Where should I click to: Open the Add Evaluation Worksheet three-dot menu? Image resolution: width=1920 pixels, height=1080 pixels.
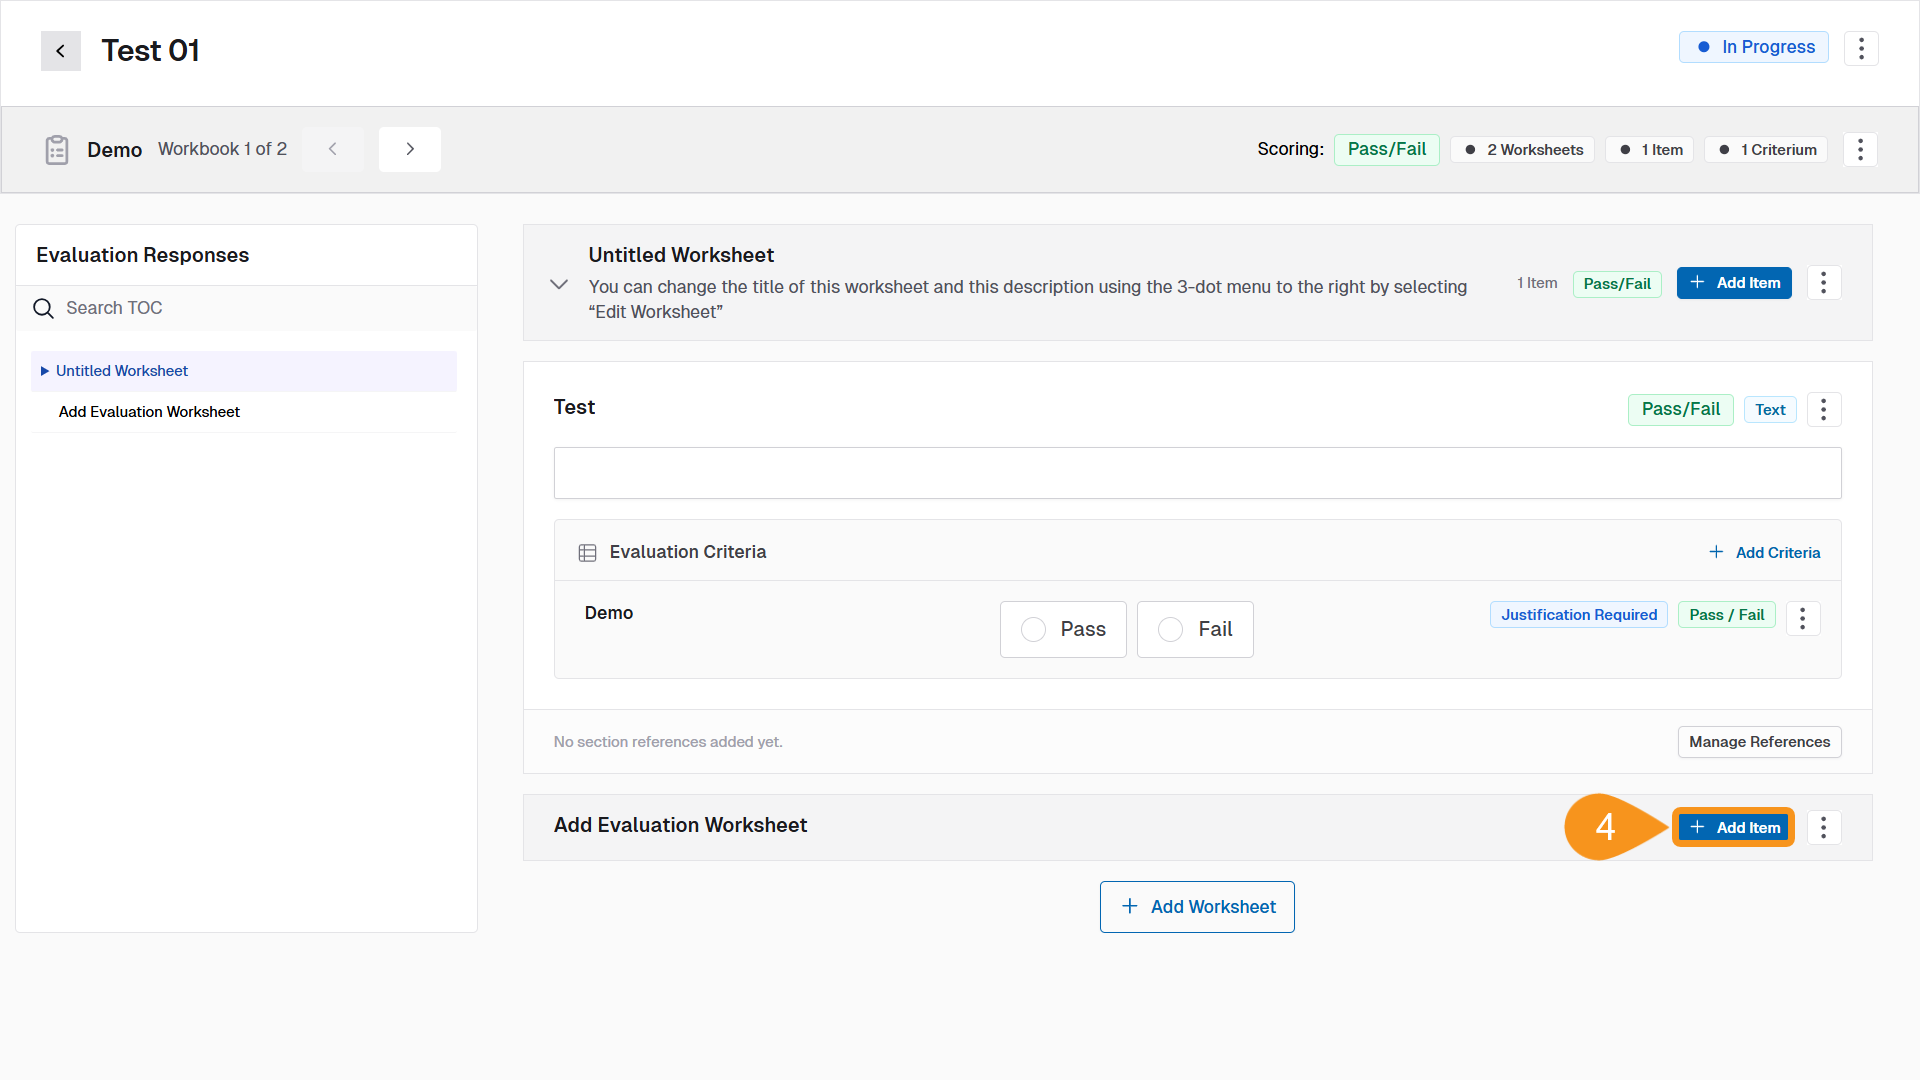point(1823,827)
